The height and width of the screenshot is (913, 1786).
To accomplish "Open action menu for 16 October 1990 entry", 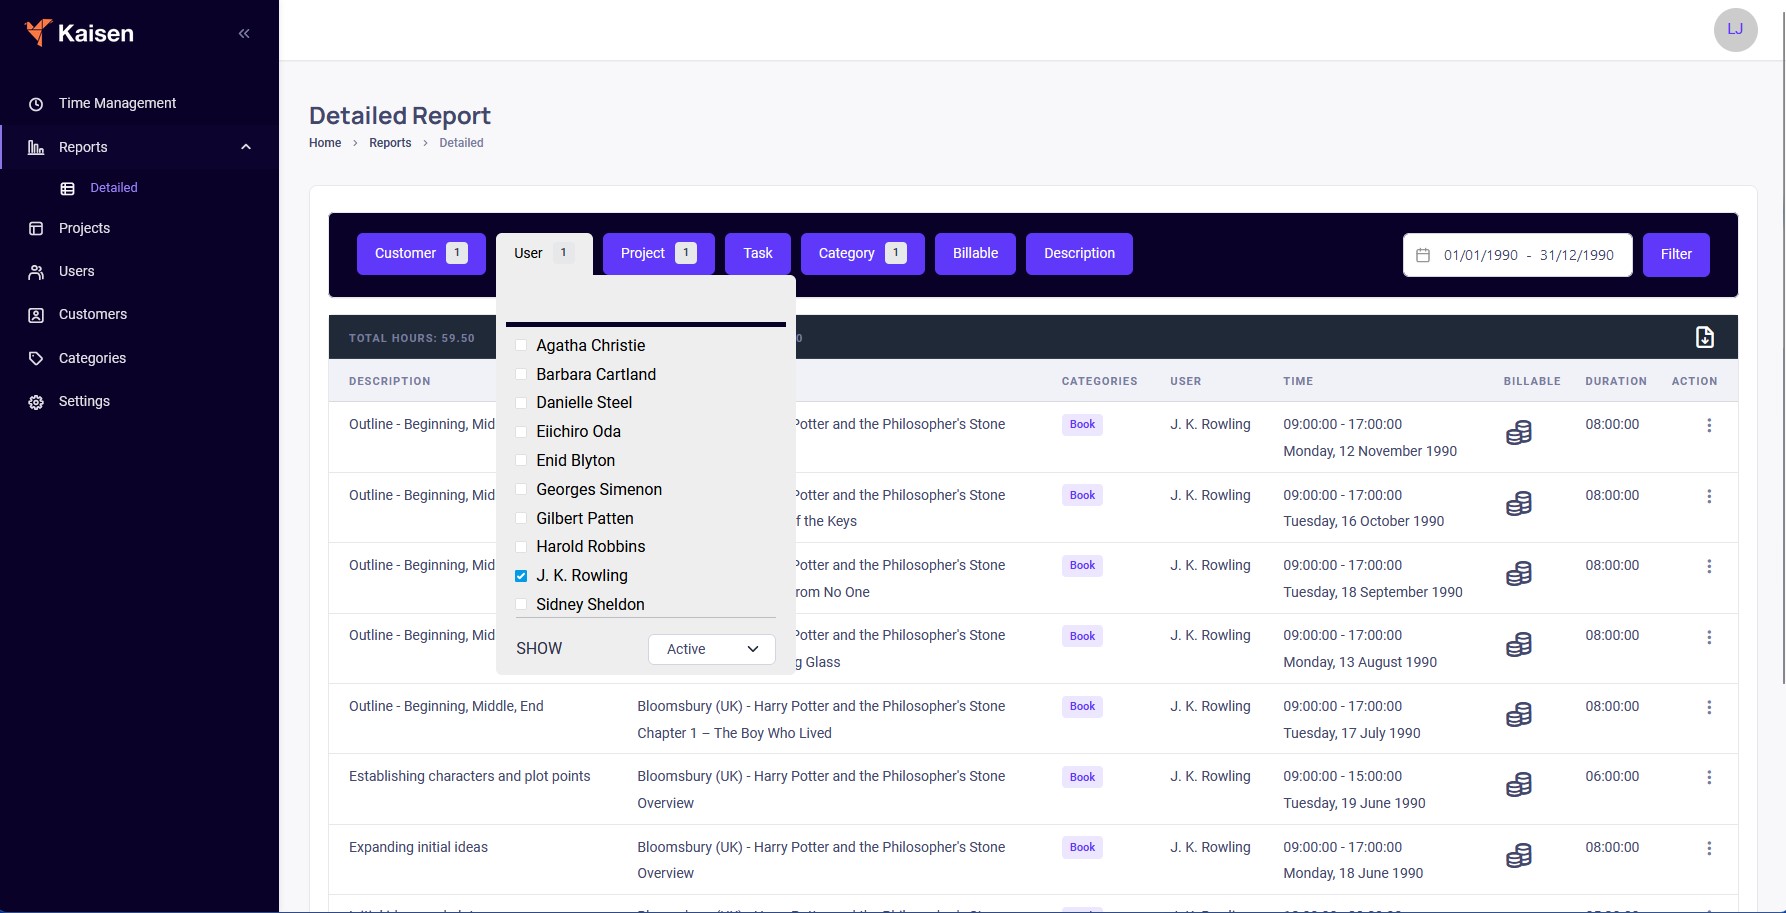I will pyautogui.click(x=1709, y=496).
